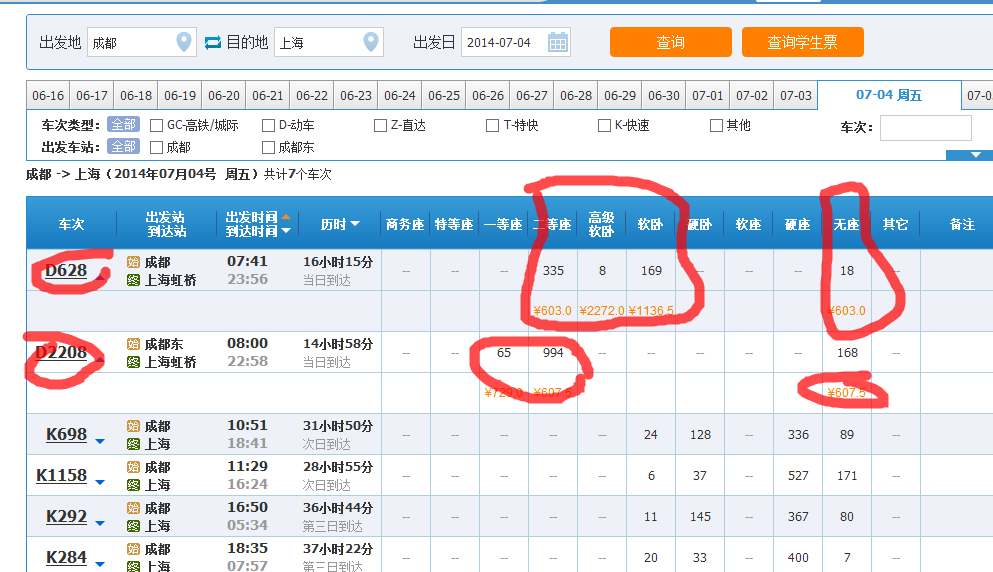Click the 终 terminal icon beside 上海虹桥 in the D628 row

click(133, 279)
